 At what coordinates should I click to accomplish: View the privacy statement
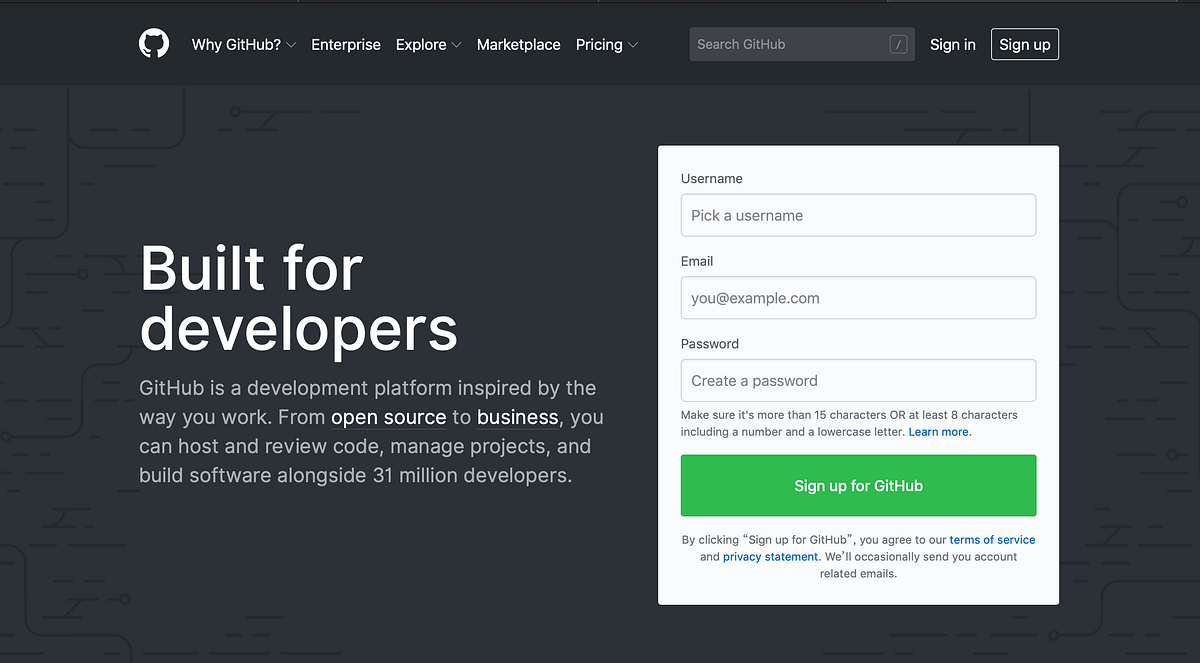(770, 556)
